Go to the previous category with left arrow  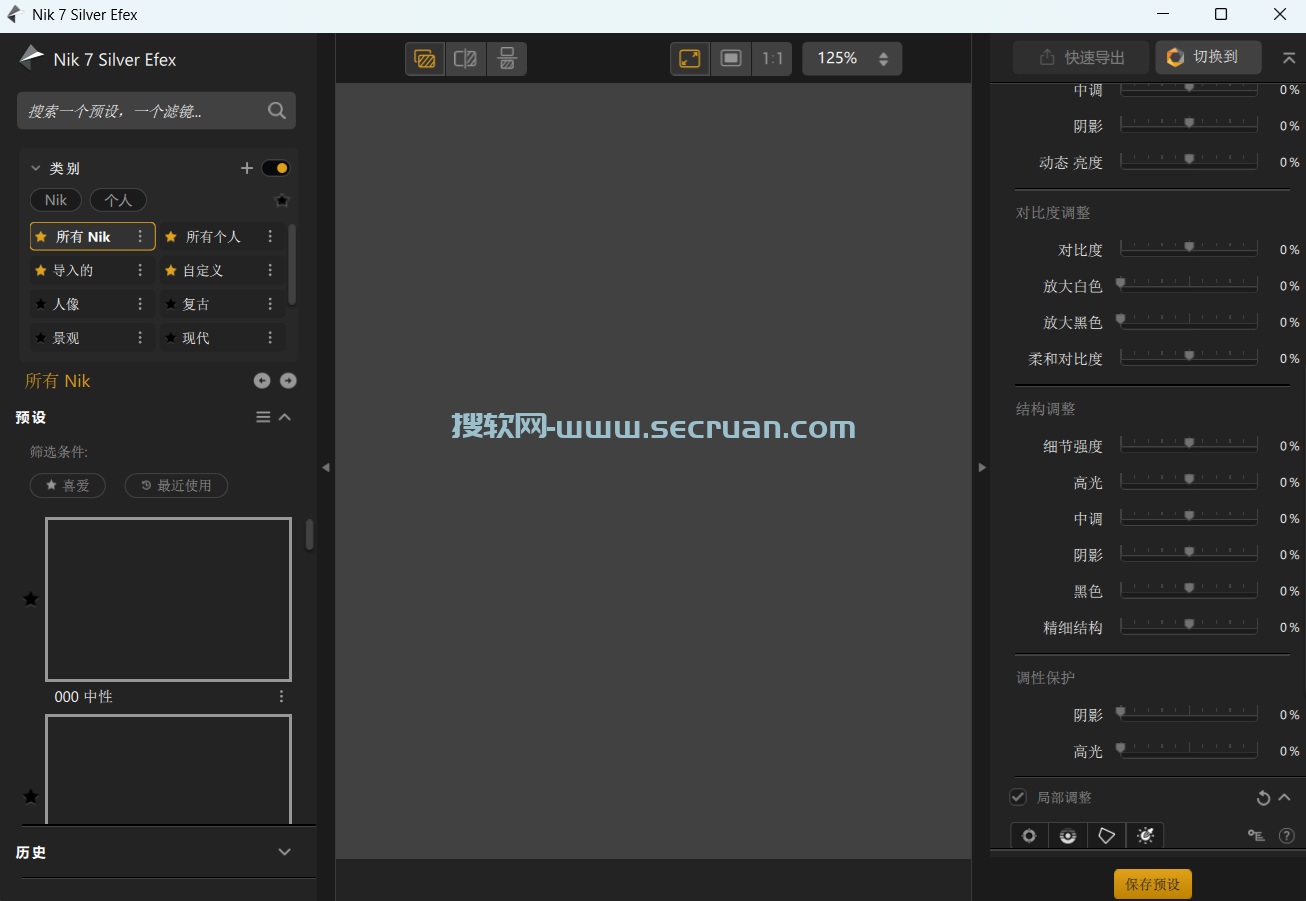pos(262,380)
